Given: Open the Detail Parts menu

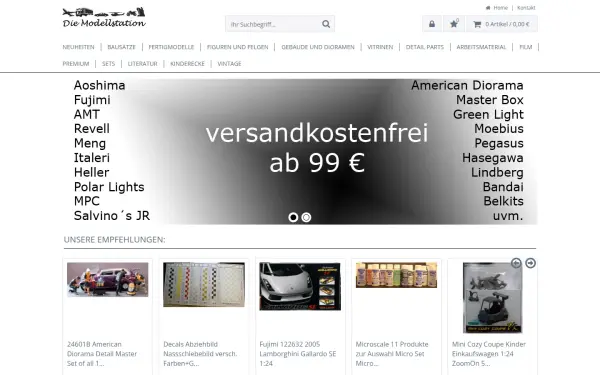Looking at the screenshot, I should 425,47.
